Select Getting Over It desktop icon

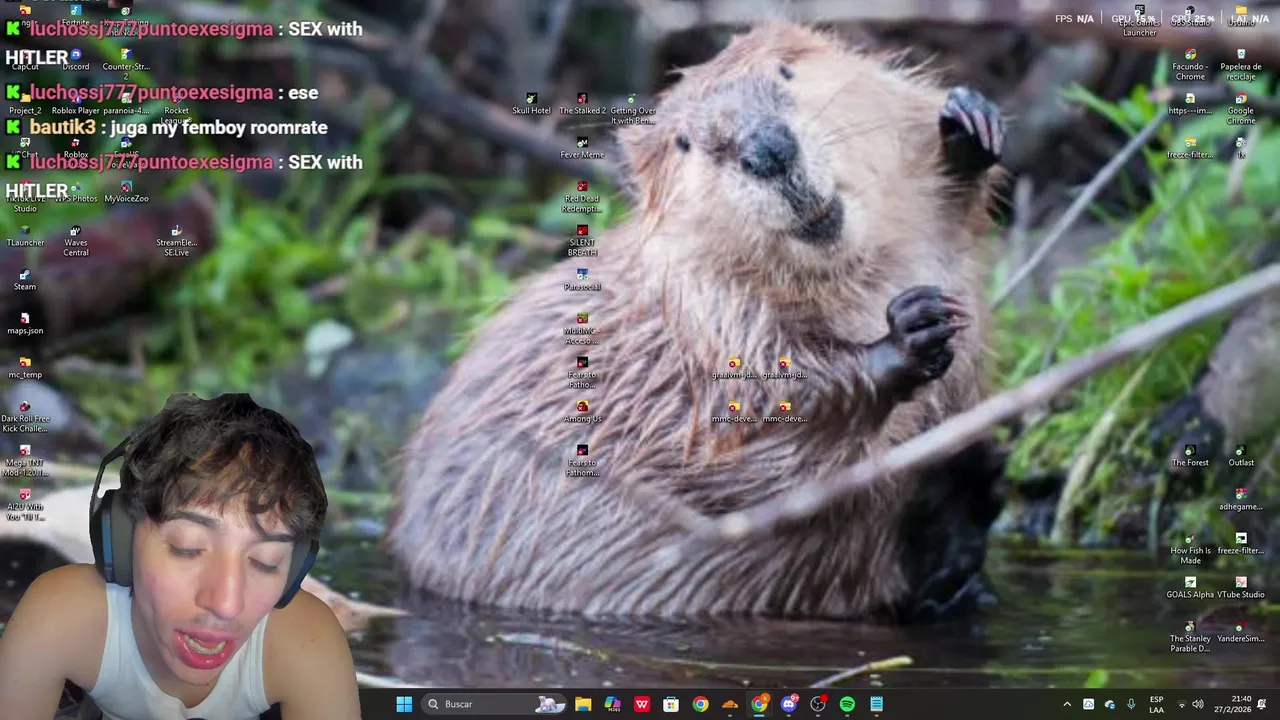pyautogui.click(x=632, y=109)
